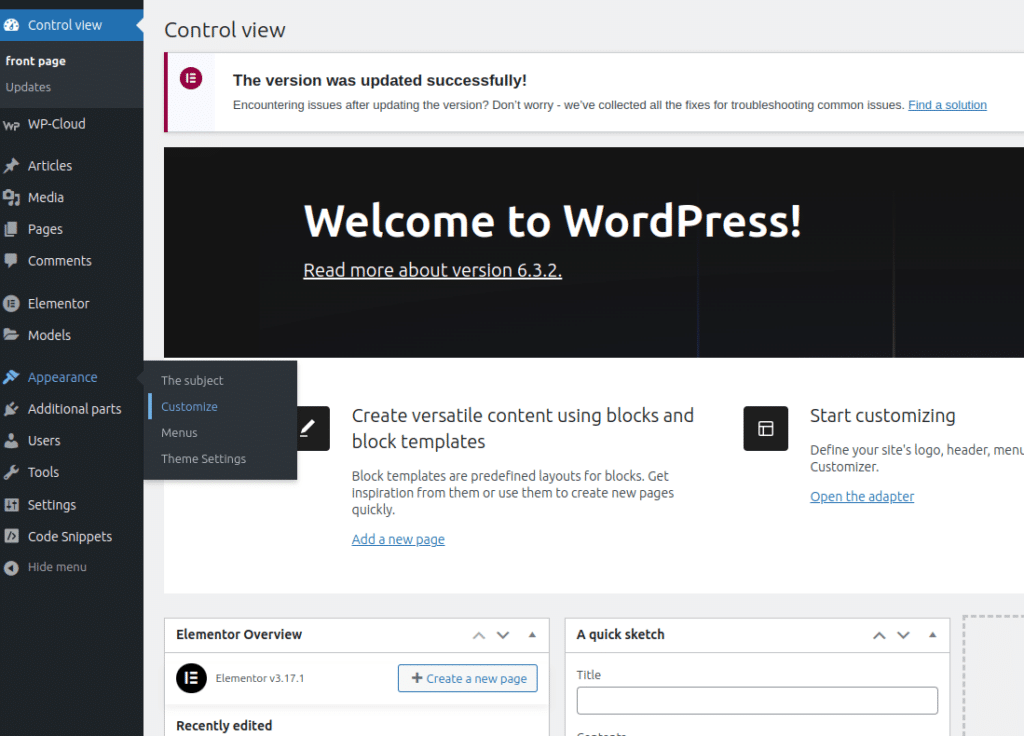Click the Comments bubble icon

click(11, 261)
